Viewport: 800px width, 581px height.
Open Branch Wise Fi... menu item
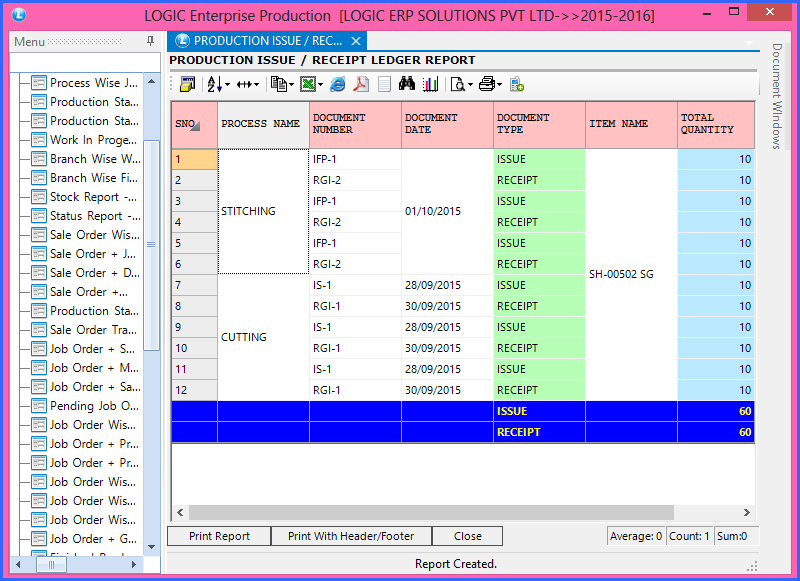pyautogui.click(x=85, y=178)
